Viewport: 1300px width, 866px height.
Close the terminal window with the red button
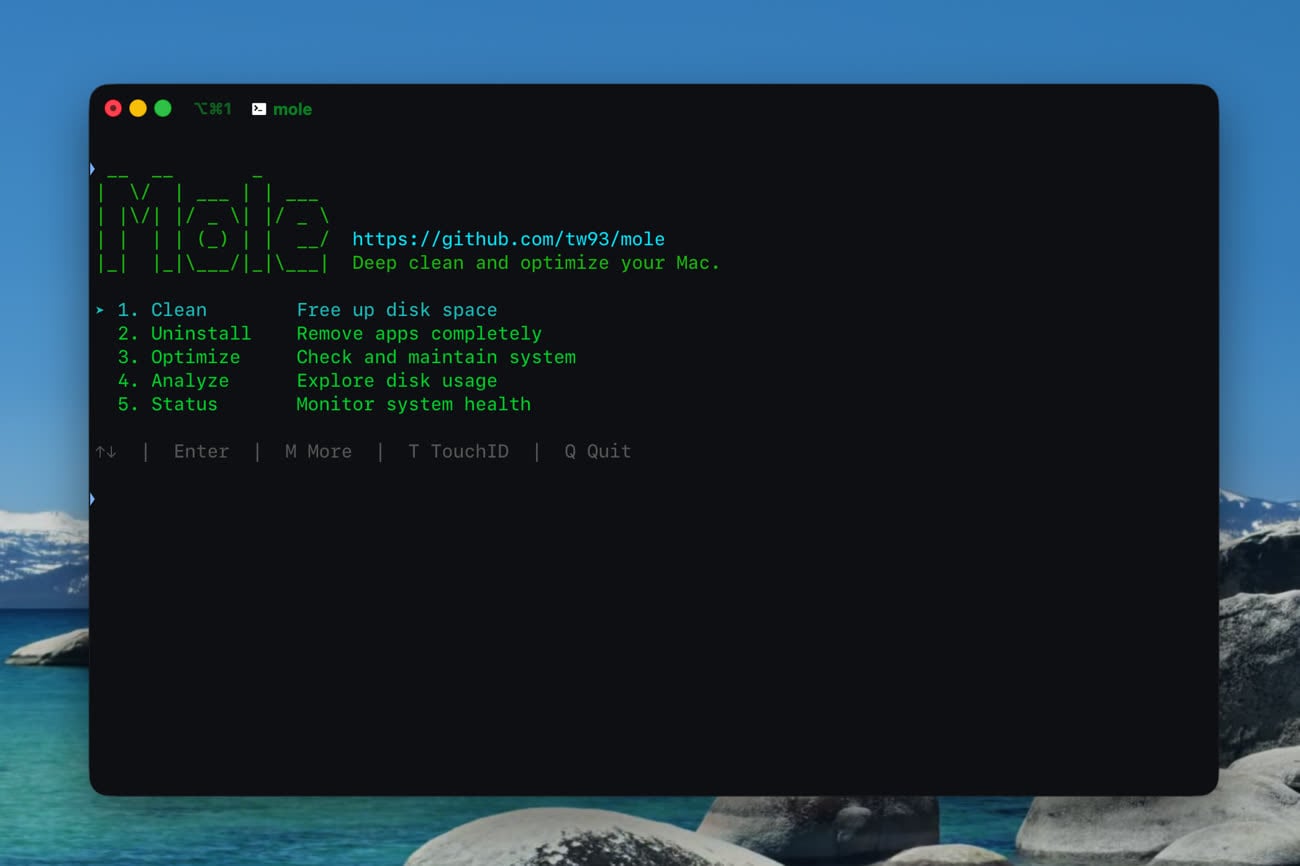pos(113,108)
